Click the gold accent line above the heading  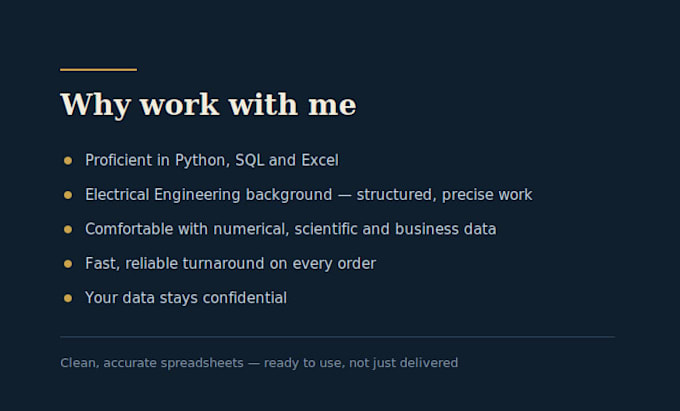(x=98, y=69)
